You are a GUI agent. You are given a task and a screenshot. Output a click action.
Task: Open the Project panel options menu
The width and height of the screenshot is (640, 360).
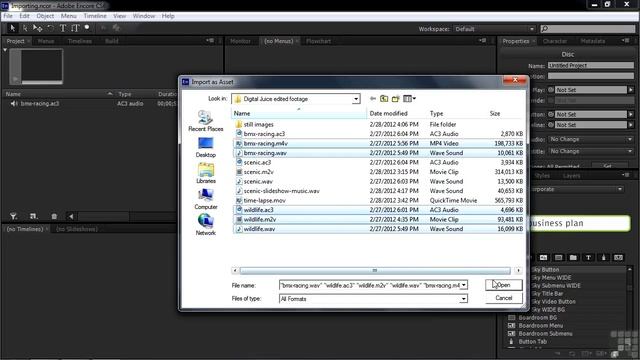tap(210, 41)
